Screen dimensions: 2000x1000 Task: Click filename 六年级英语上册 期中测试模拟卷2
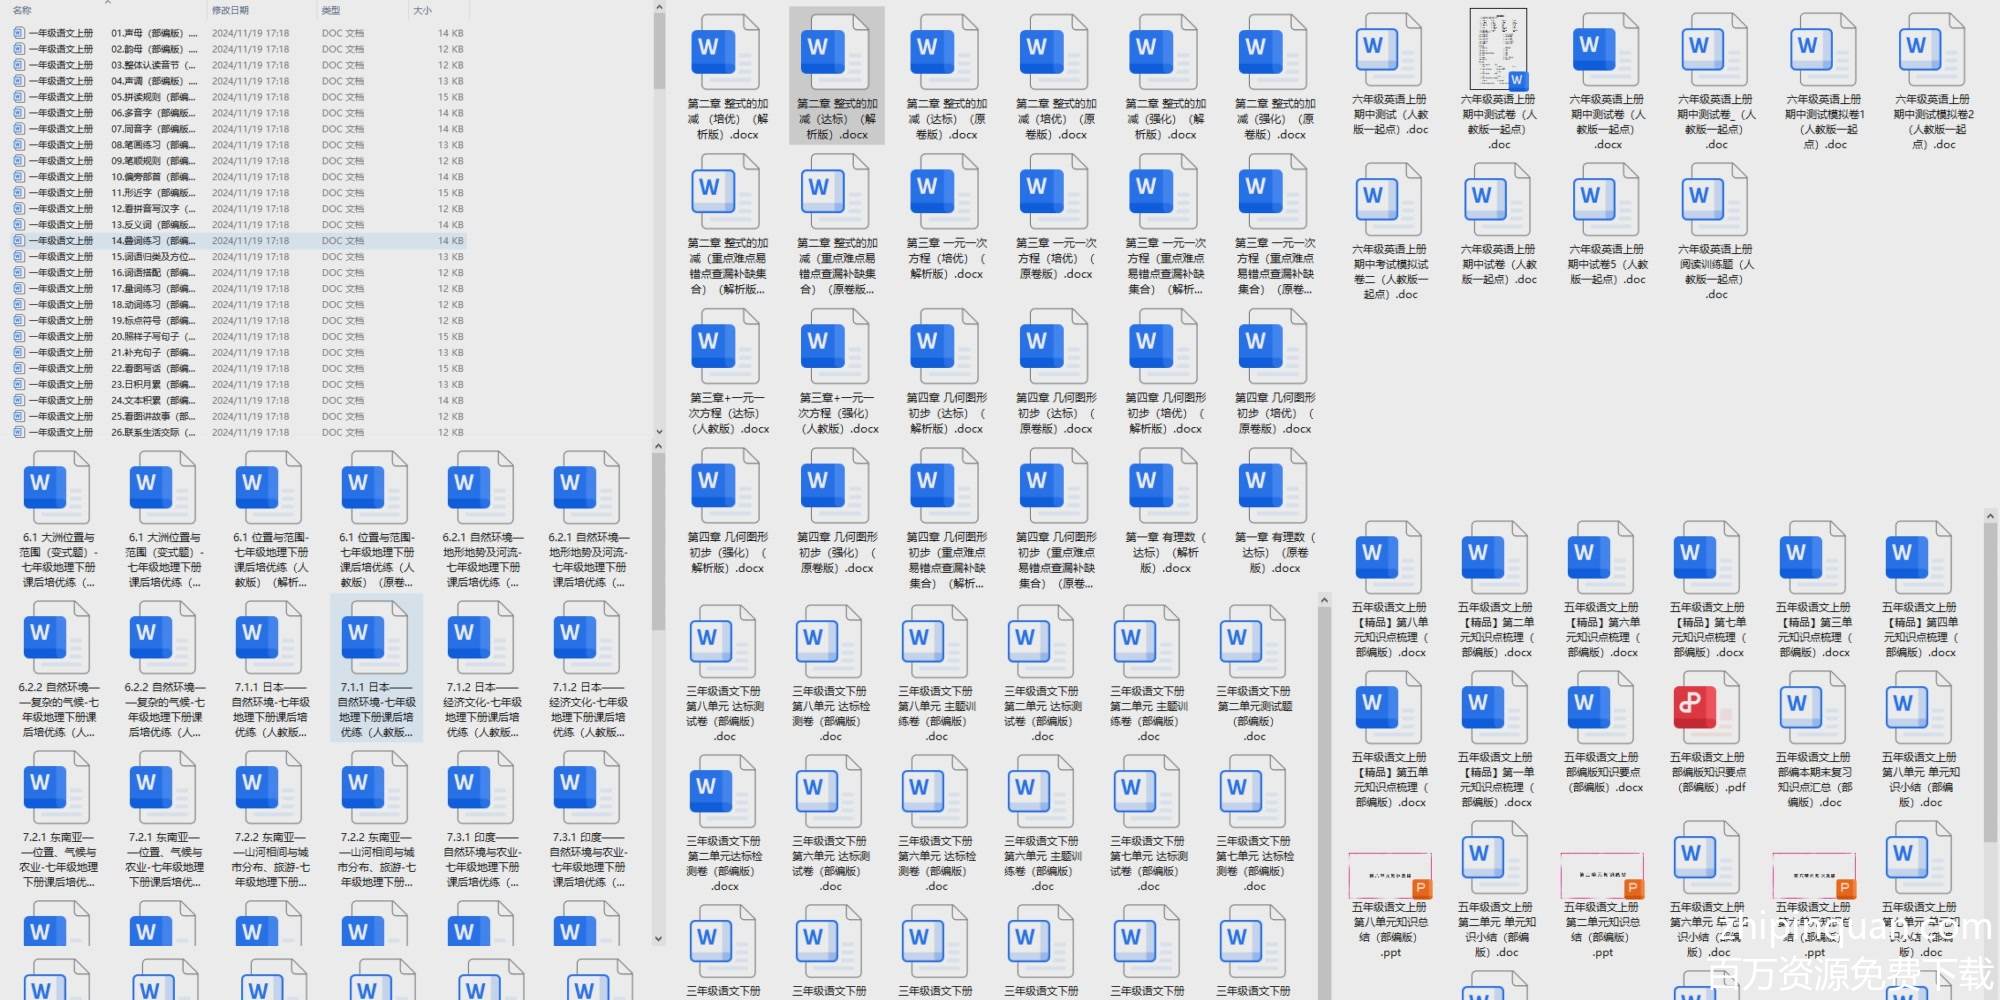click(x=1932, y=122)
